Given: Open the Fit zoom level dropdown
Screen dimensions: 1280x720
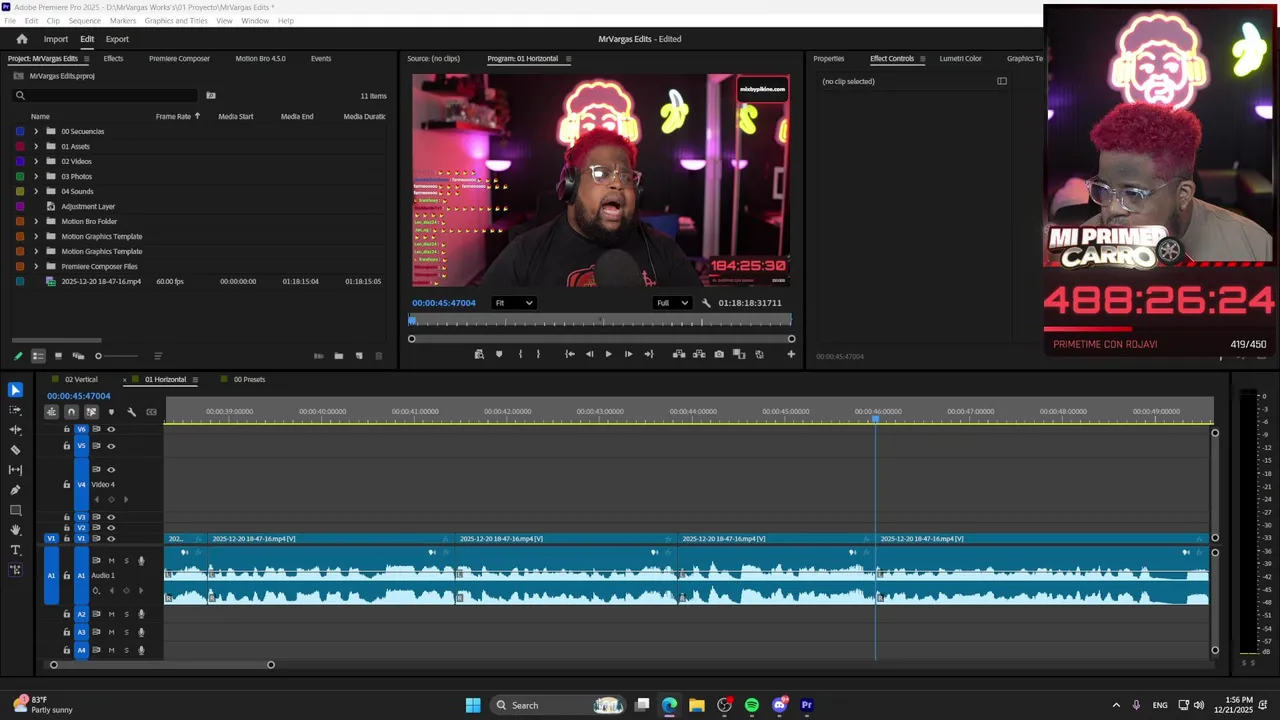Looking at the screenshot, I should tap(514, 303).
